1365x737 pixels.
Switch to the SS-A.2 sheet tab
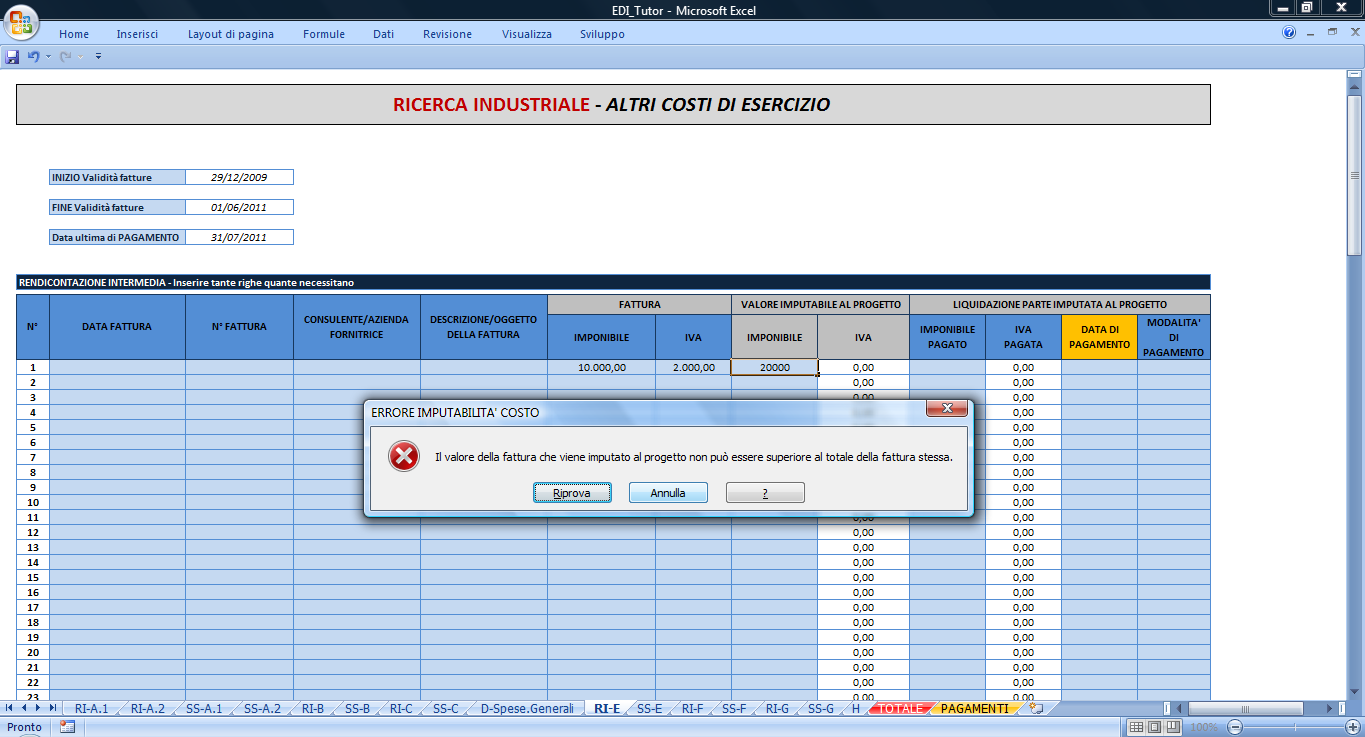(262, 708)
